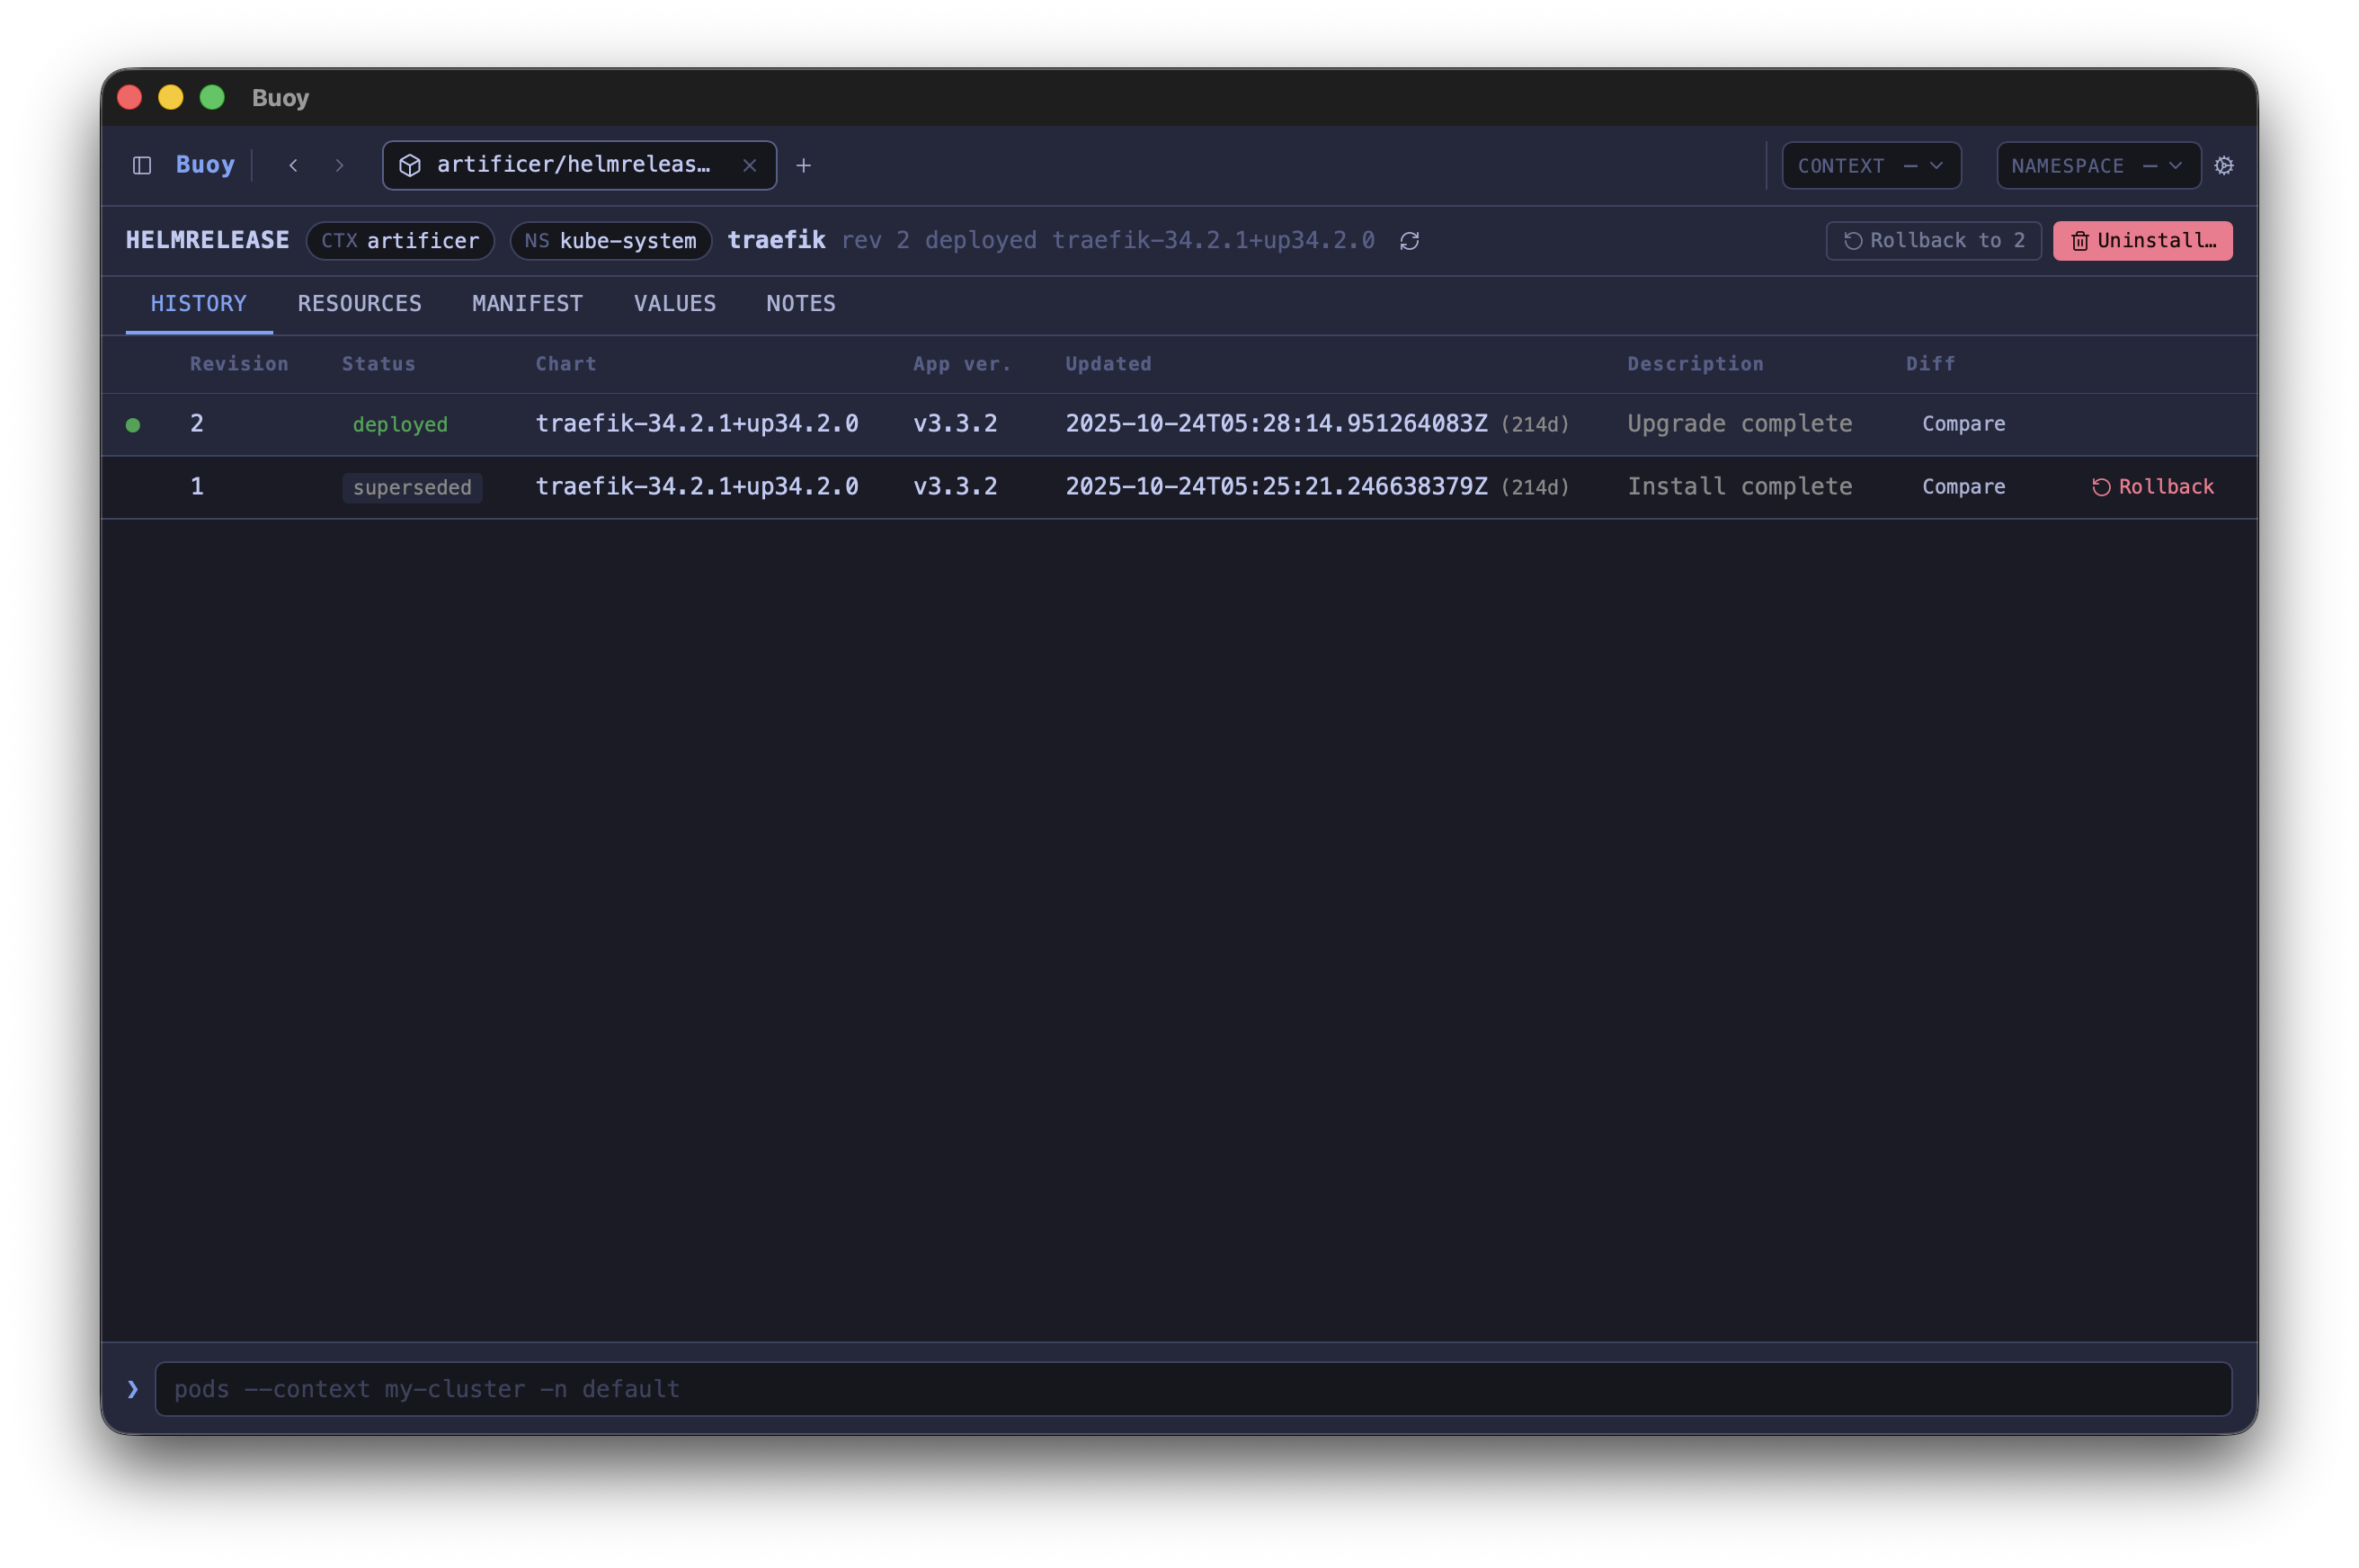Click the chart name in revision 1 row
Screen dimensions: 2359x1568
click(697, 487)
